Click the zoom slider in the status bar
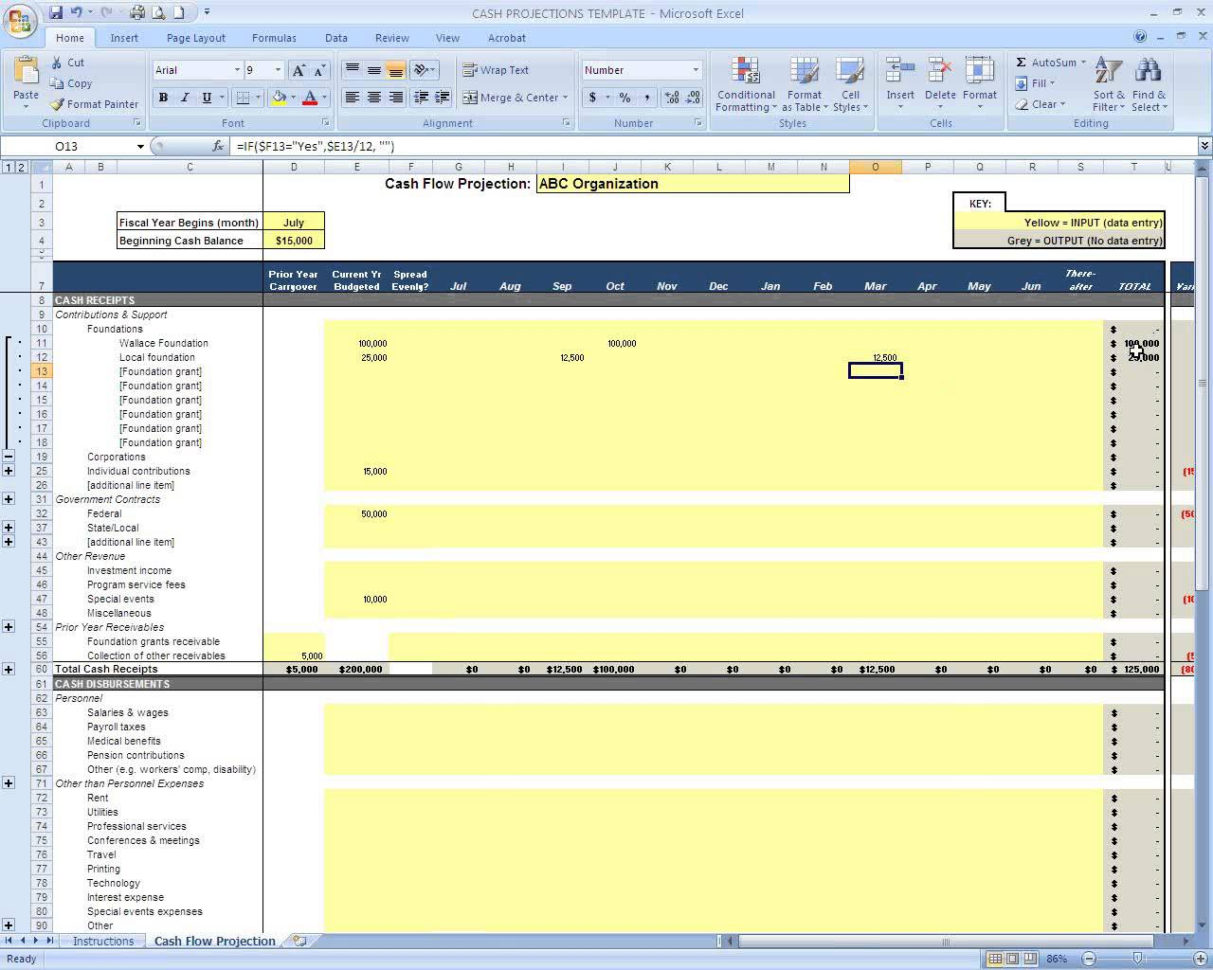 [1137, 958]
